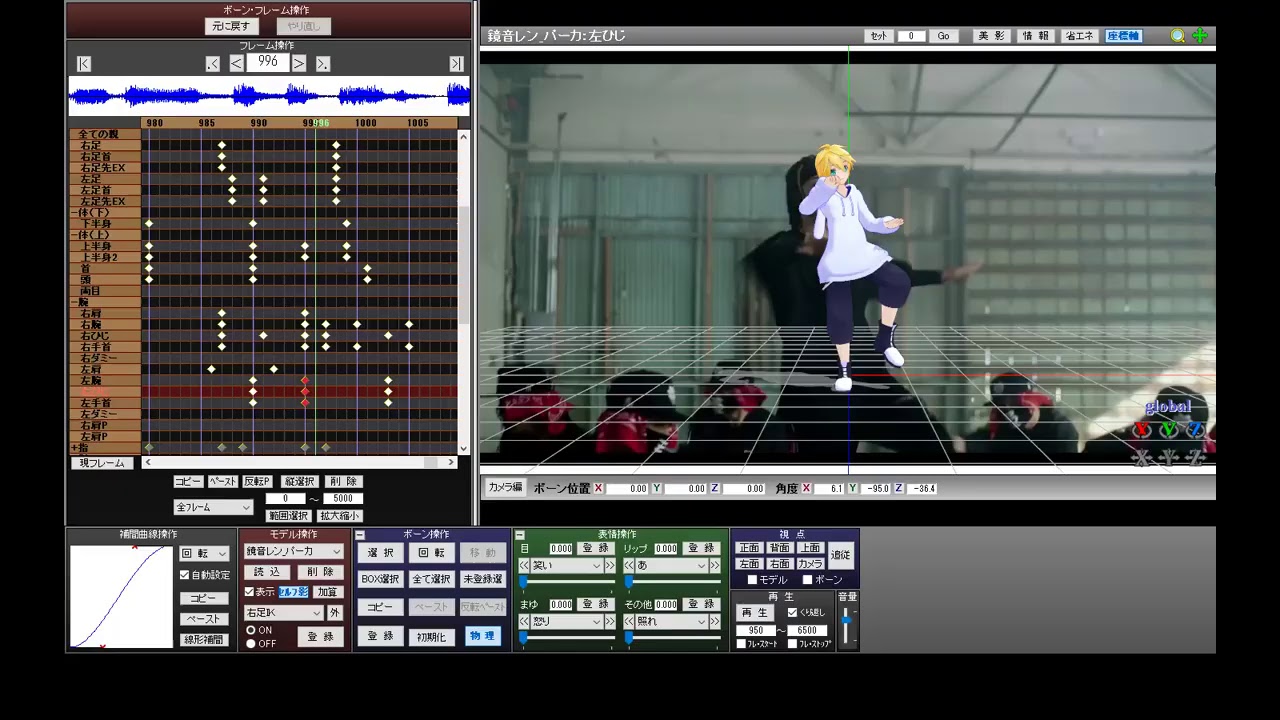Open the 照れ other morph dropdown

tap(671, 622)
